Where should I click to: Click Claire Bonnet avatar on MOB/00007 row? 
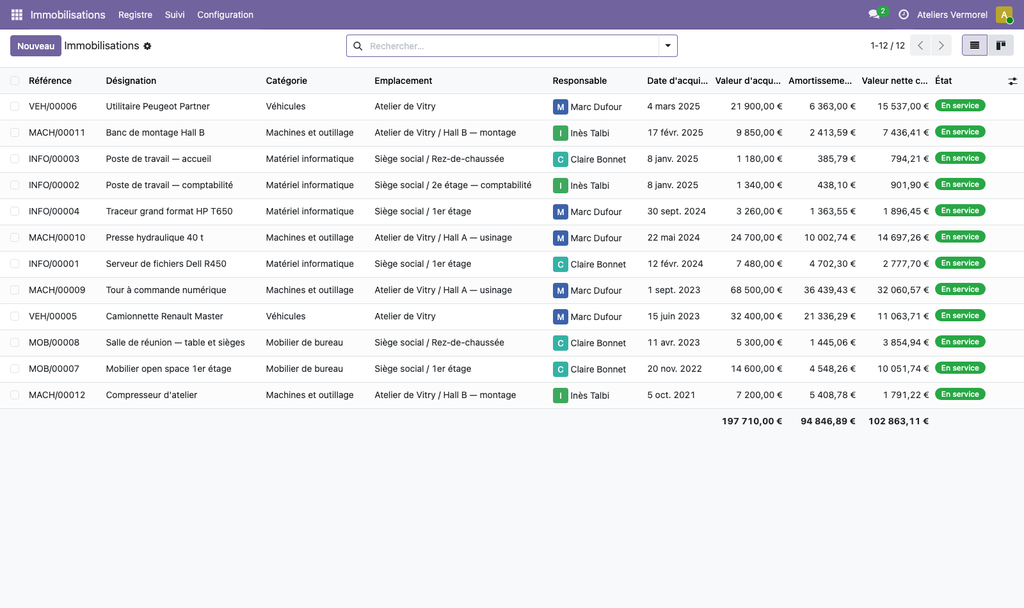[560, 370]
